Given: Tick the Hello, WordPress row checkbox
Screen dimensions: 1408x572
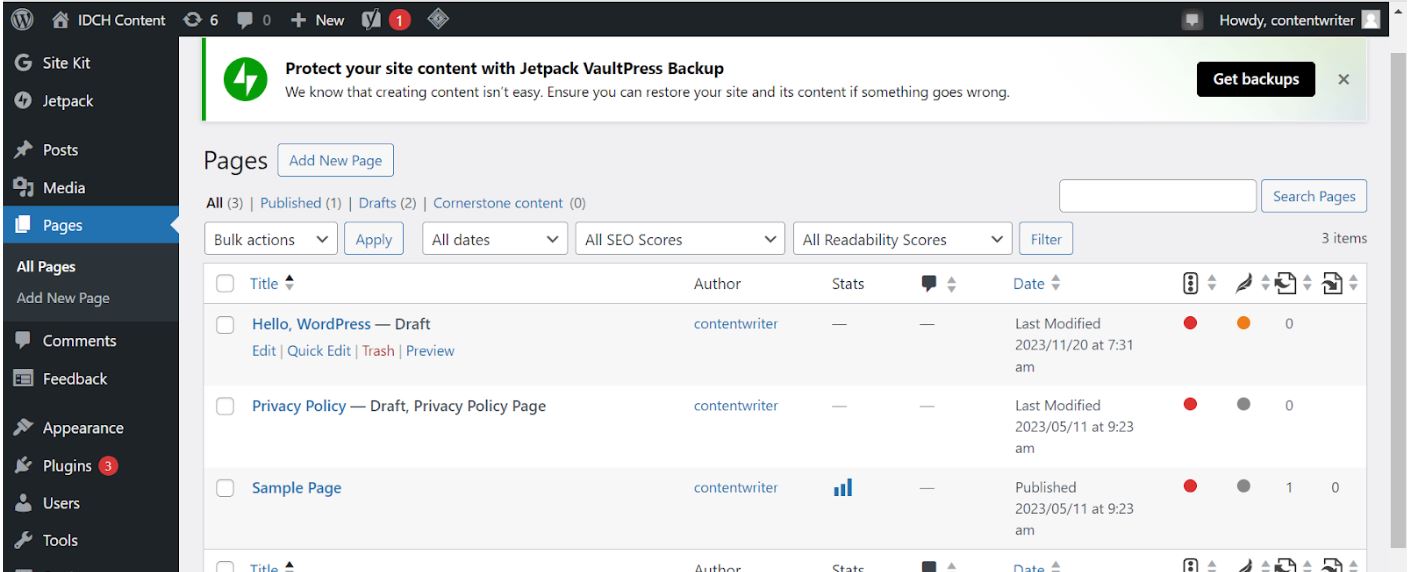Looking at the screenshot, I should [x=226, y=325].
